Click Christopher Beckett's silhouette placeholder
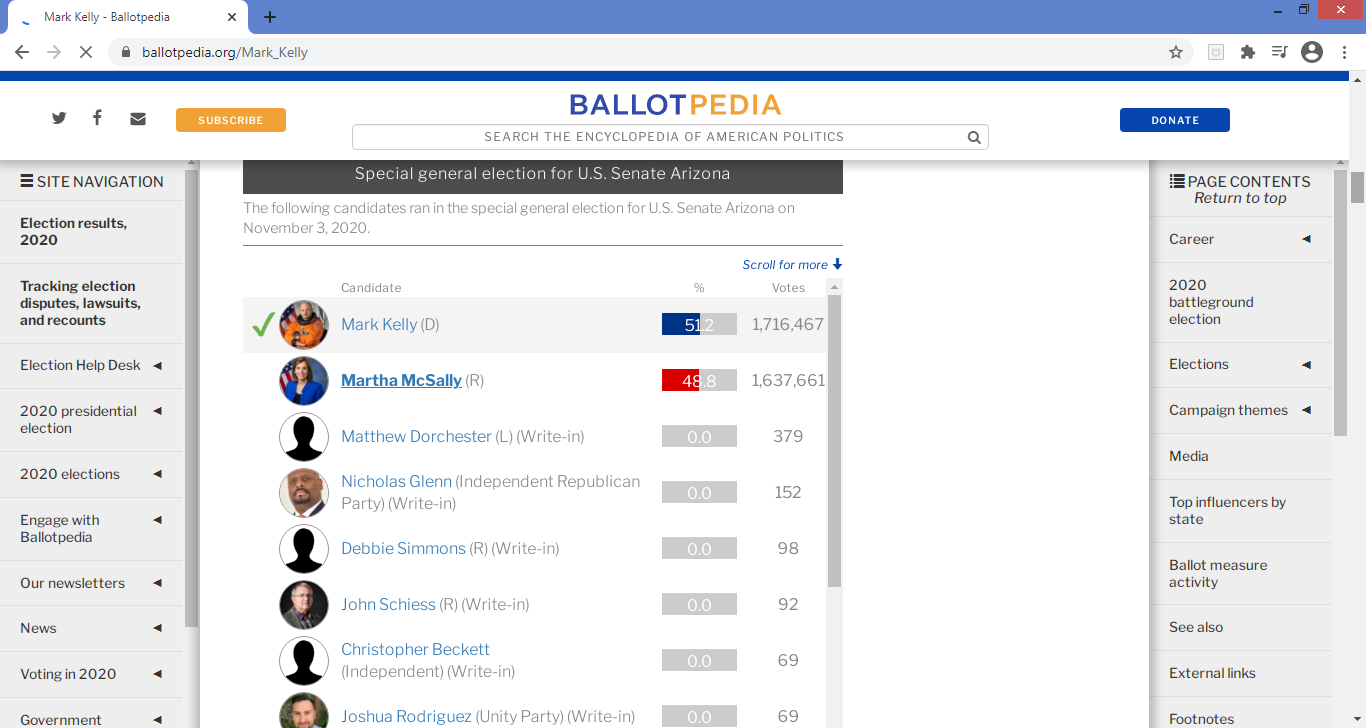1366x728 pixels. [x=304, y=661]
